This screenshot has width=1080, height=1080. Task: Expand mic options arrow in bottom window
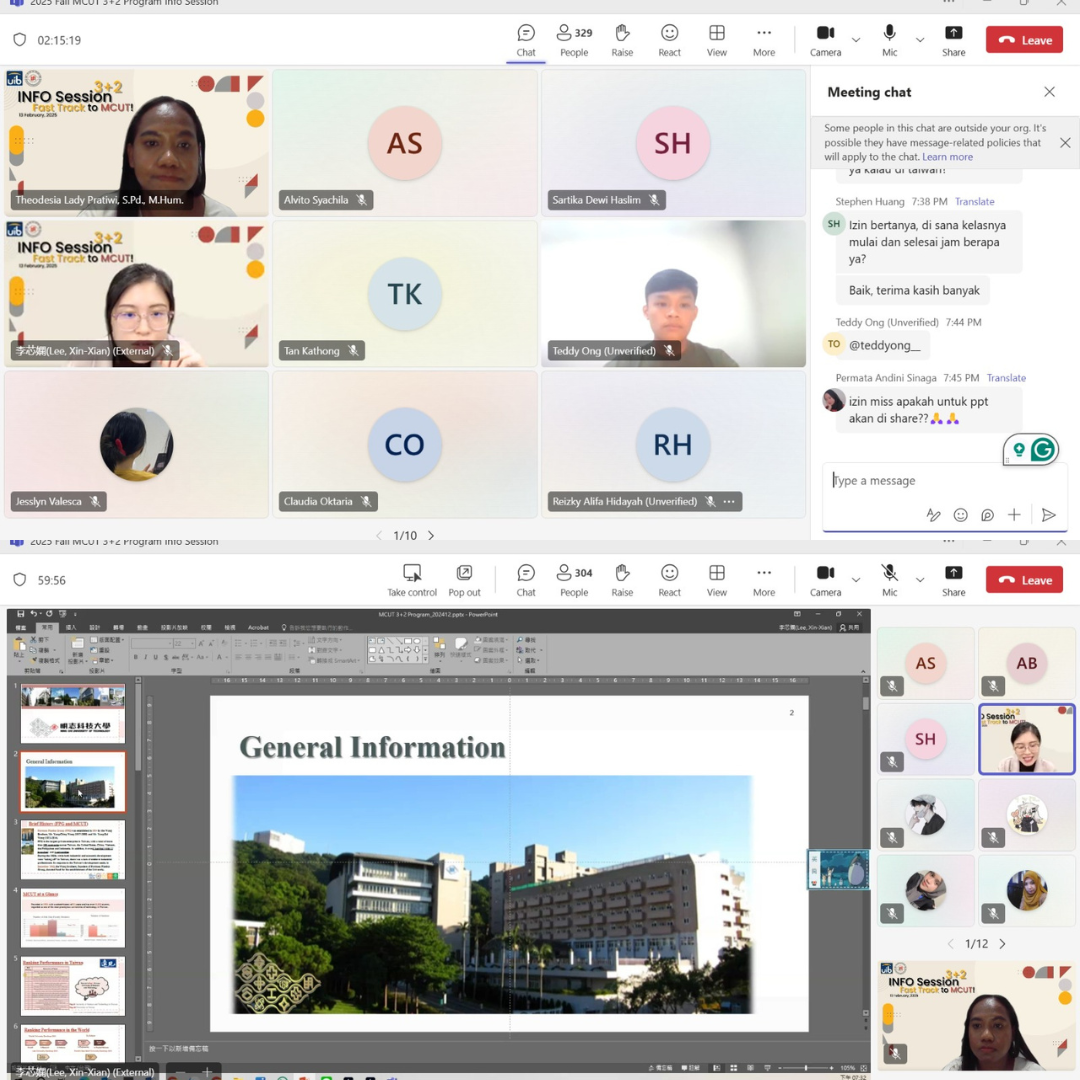click(x=920, y=579)
